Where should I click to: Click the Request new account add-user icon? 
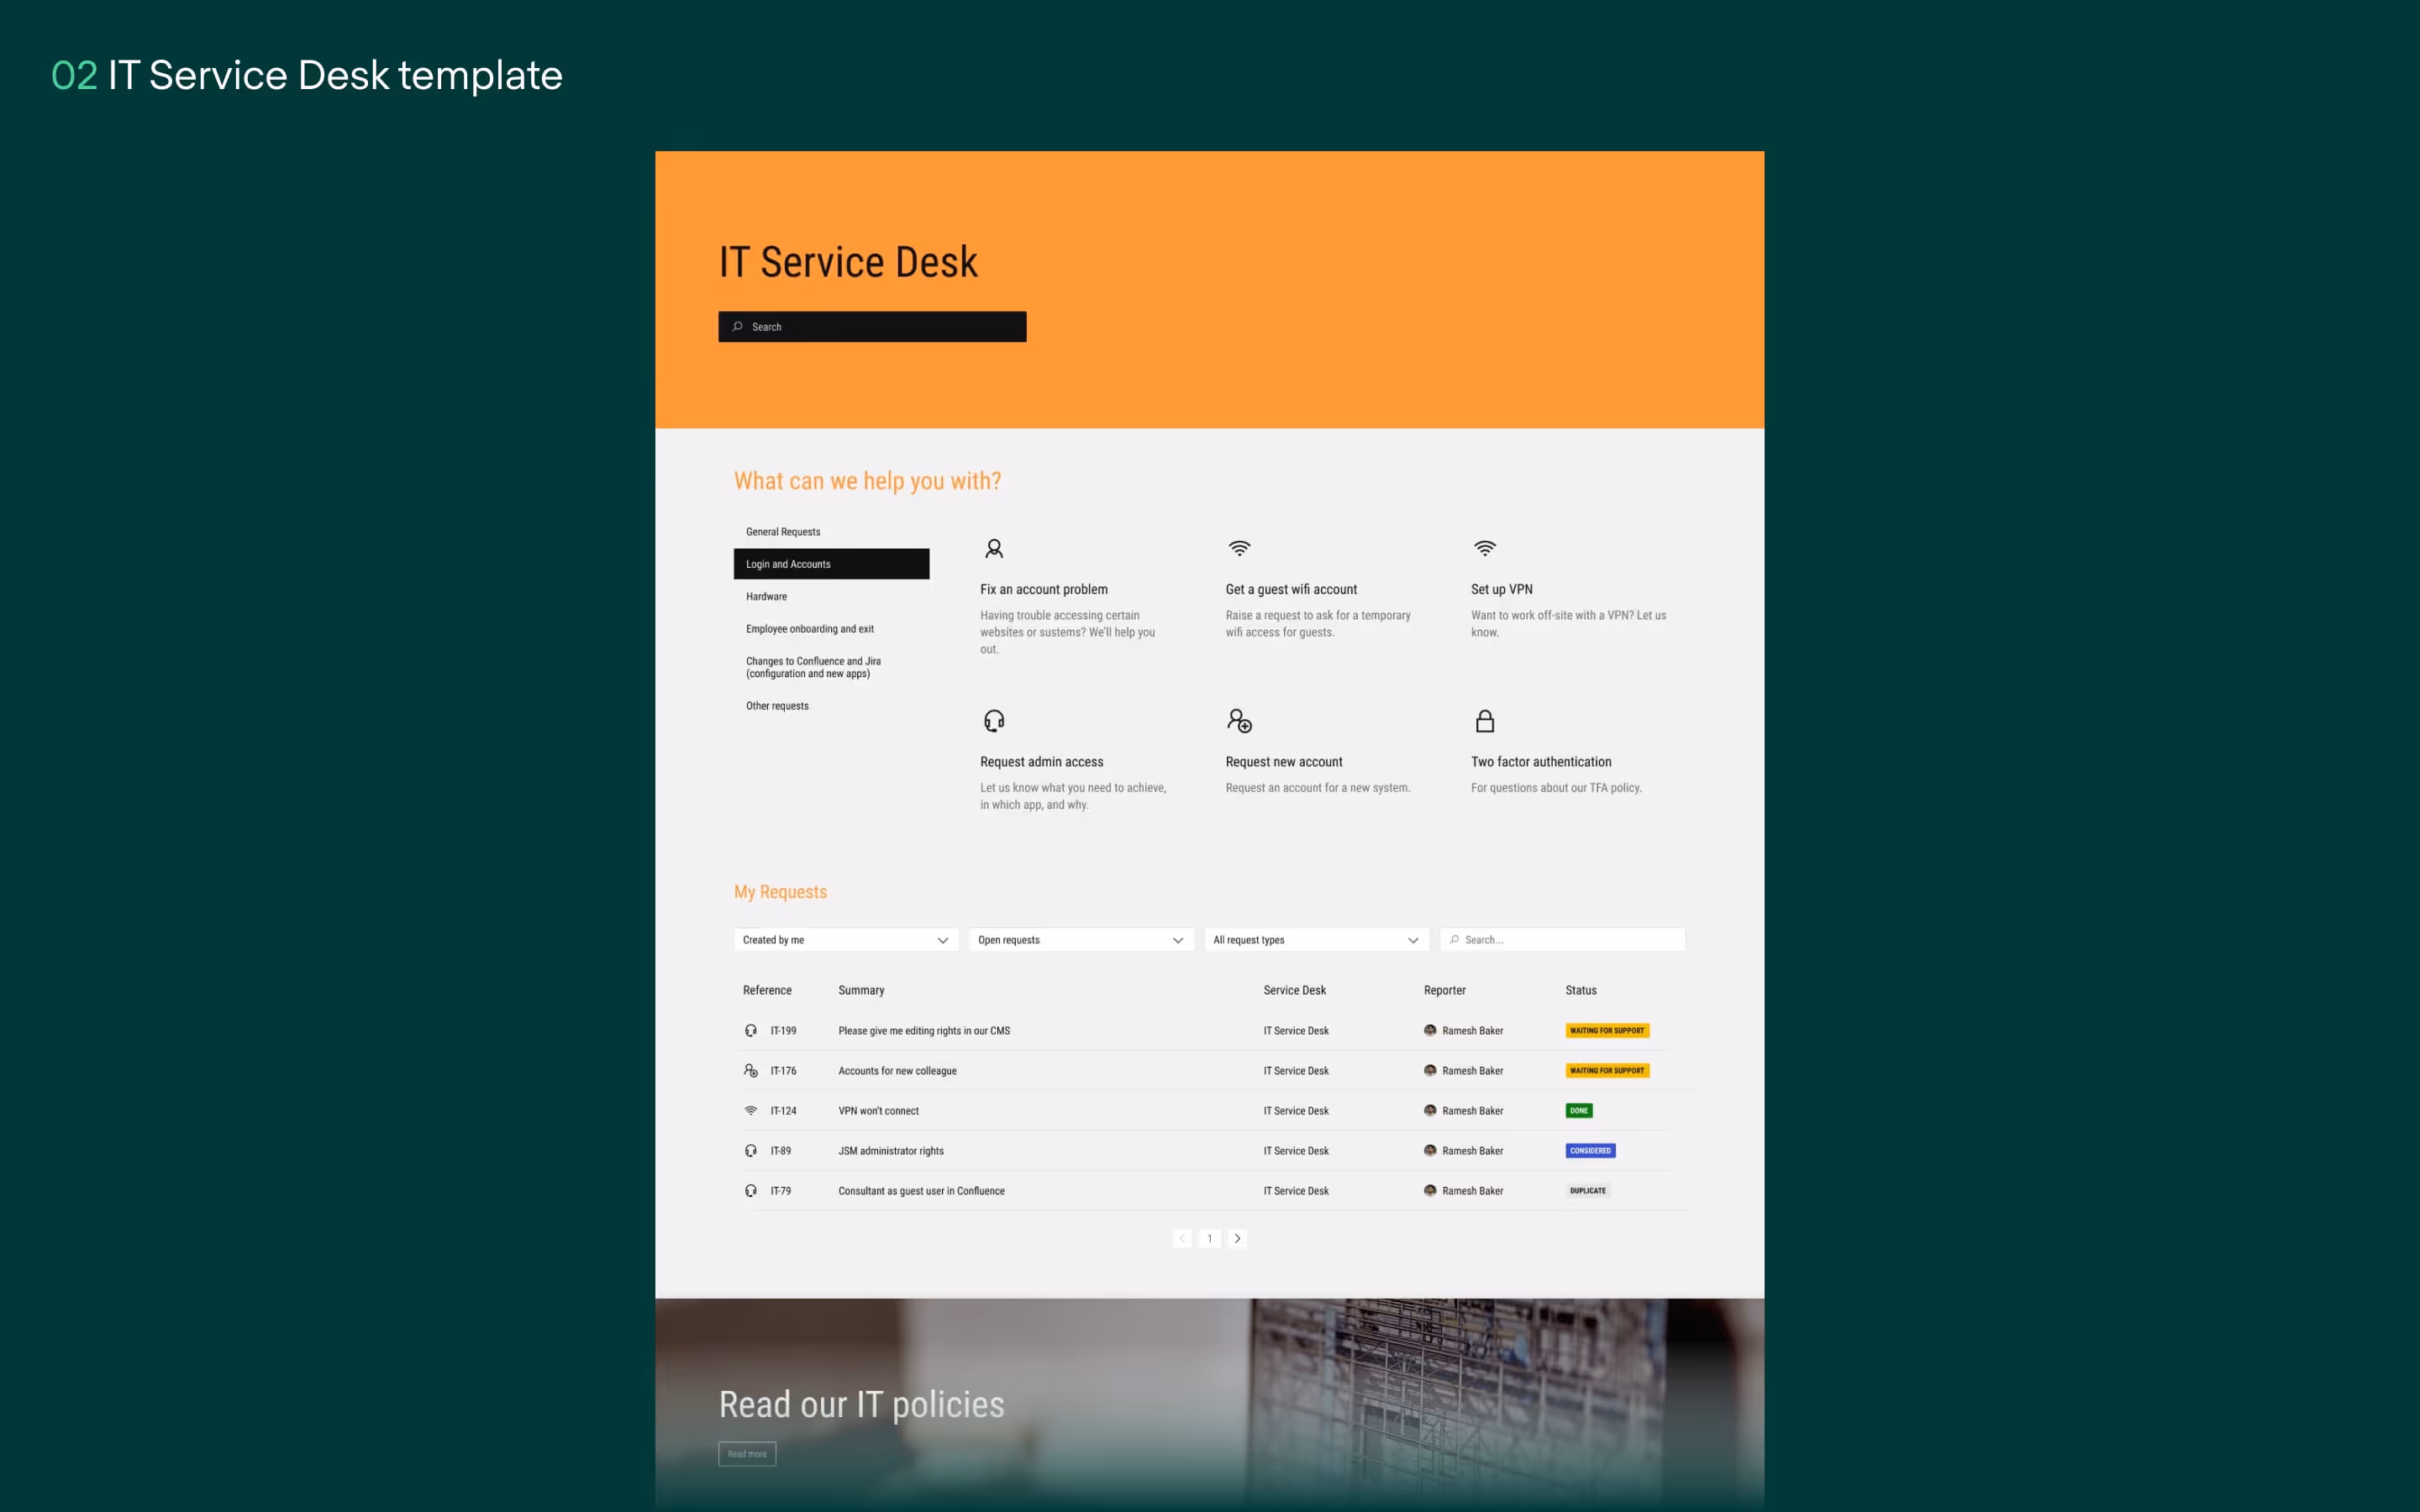pos(1239,721)
